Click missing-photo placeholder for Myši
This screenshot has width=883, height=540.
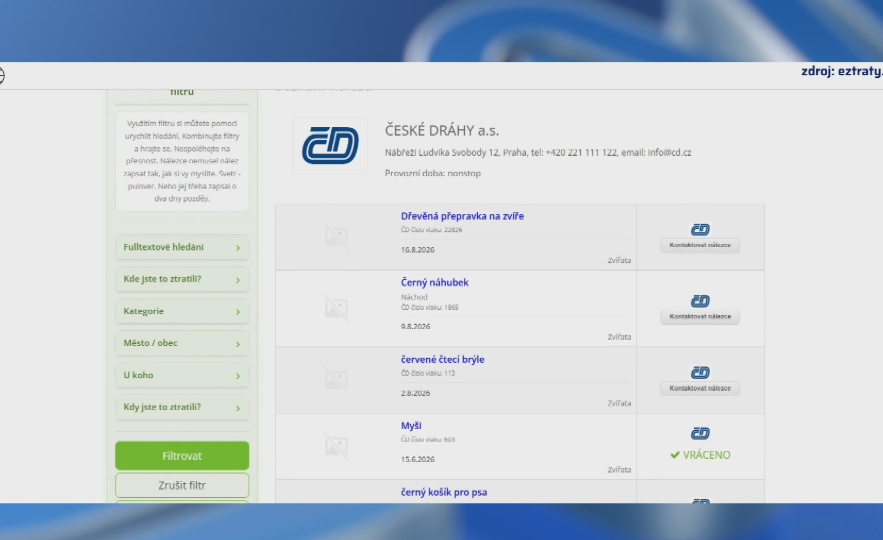pyautogui.click(x=336, y=446)
